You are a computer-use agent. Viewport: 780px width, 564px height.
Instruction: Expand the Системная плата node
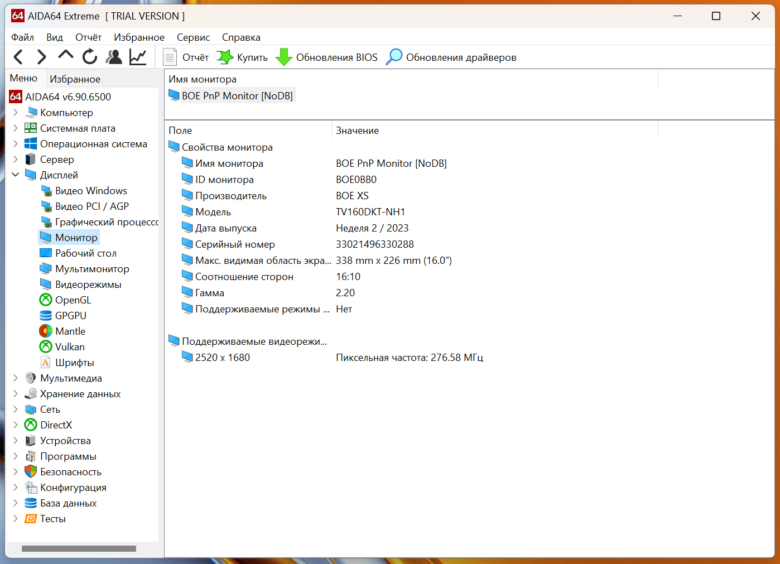click(15, 128)
